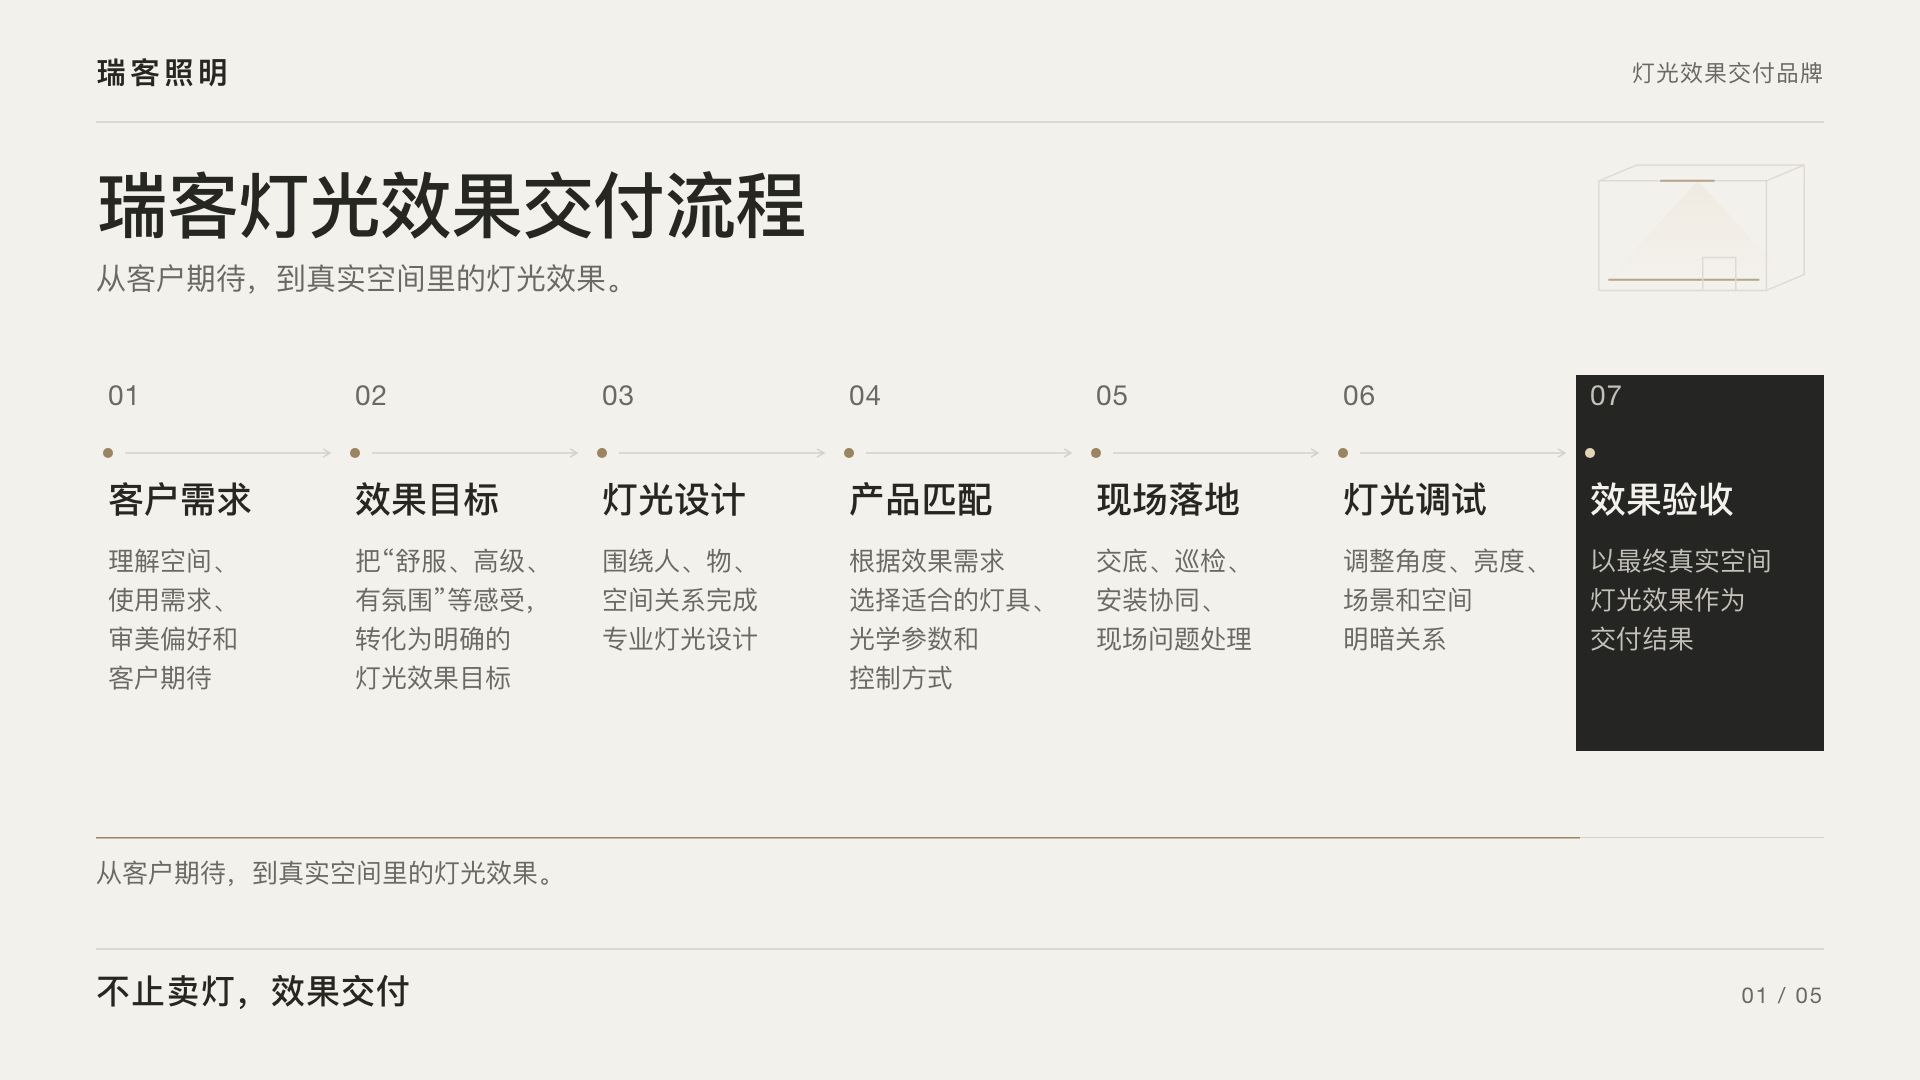The width and height of the screenshot is (1920, 1080).
Task: Select the dot marker for step 04
Action: pyautogui.click(x=849, y=453)
